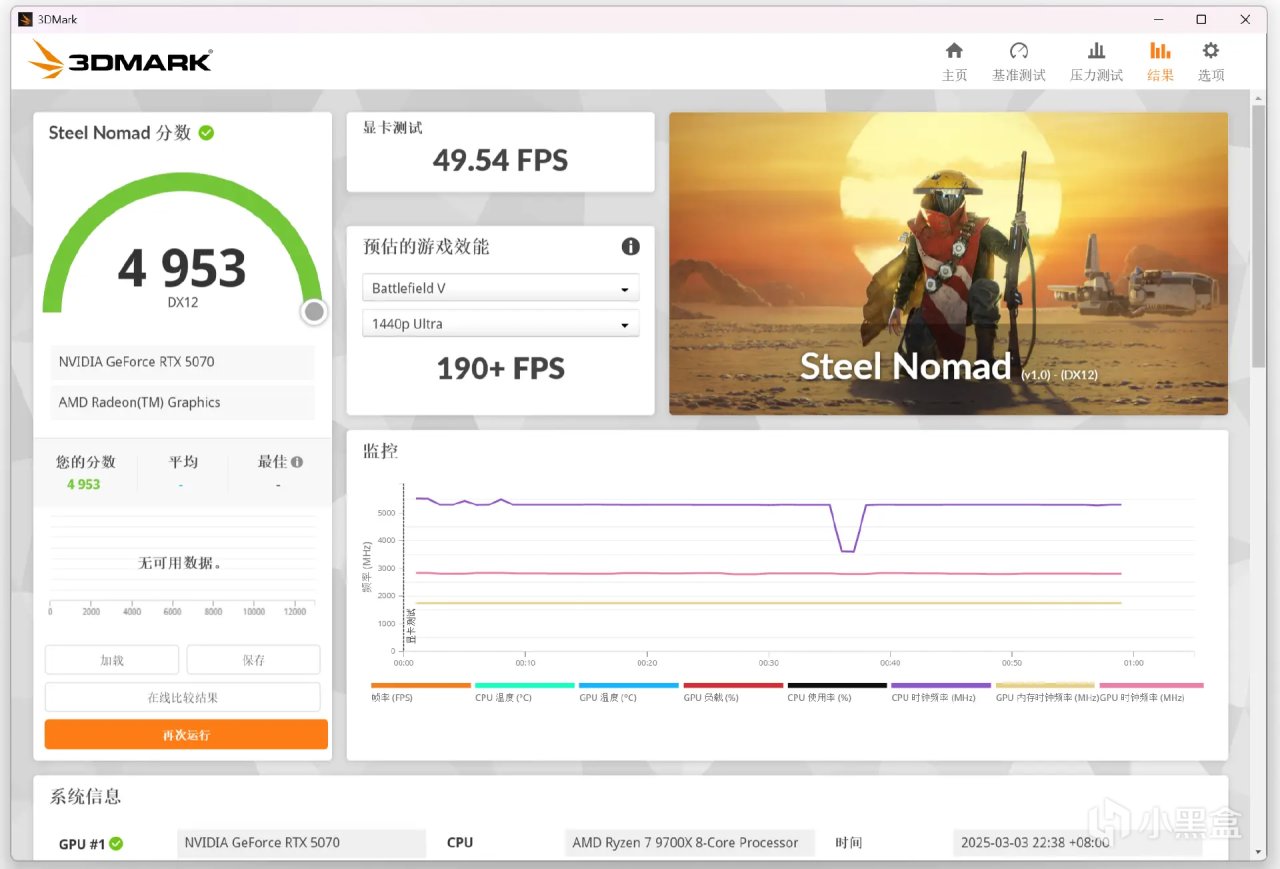The image size is (1280, 869).
Task: Open the Battlefield V game dropdown
Action: [500, 288]
